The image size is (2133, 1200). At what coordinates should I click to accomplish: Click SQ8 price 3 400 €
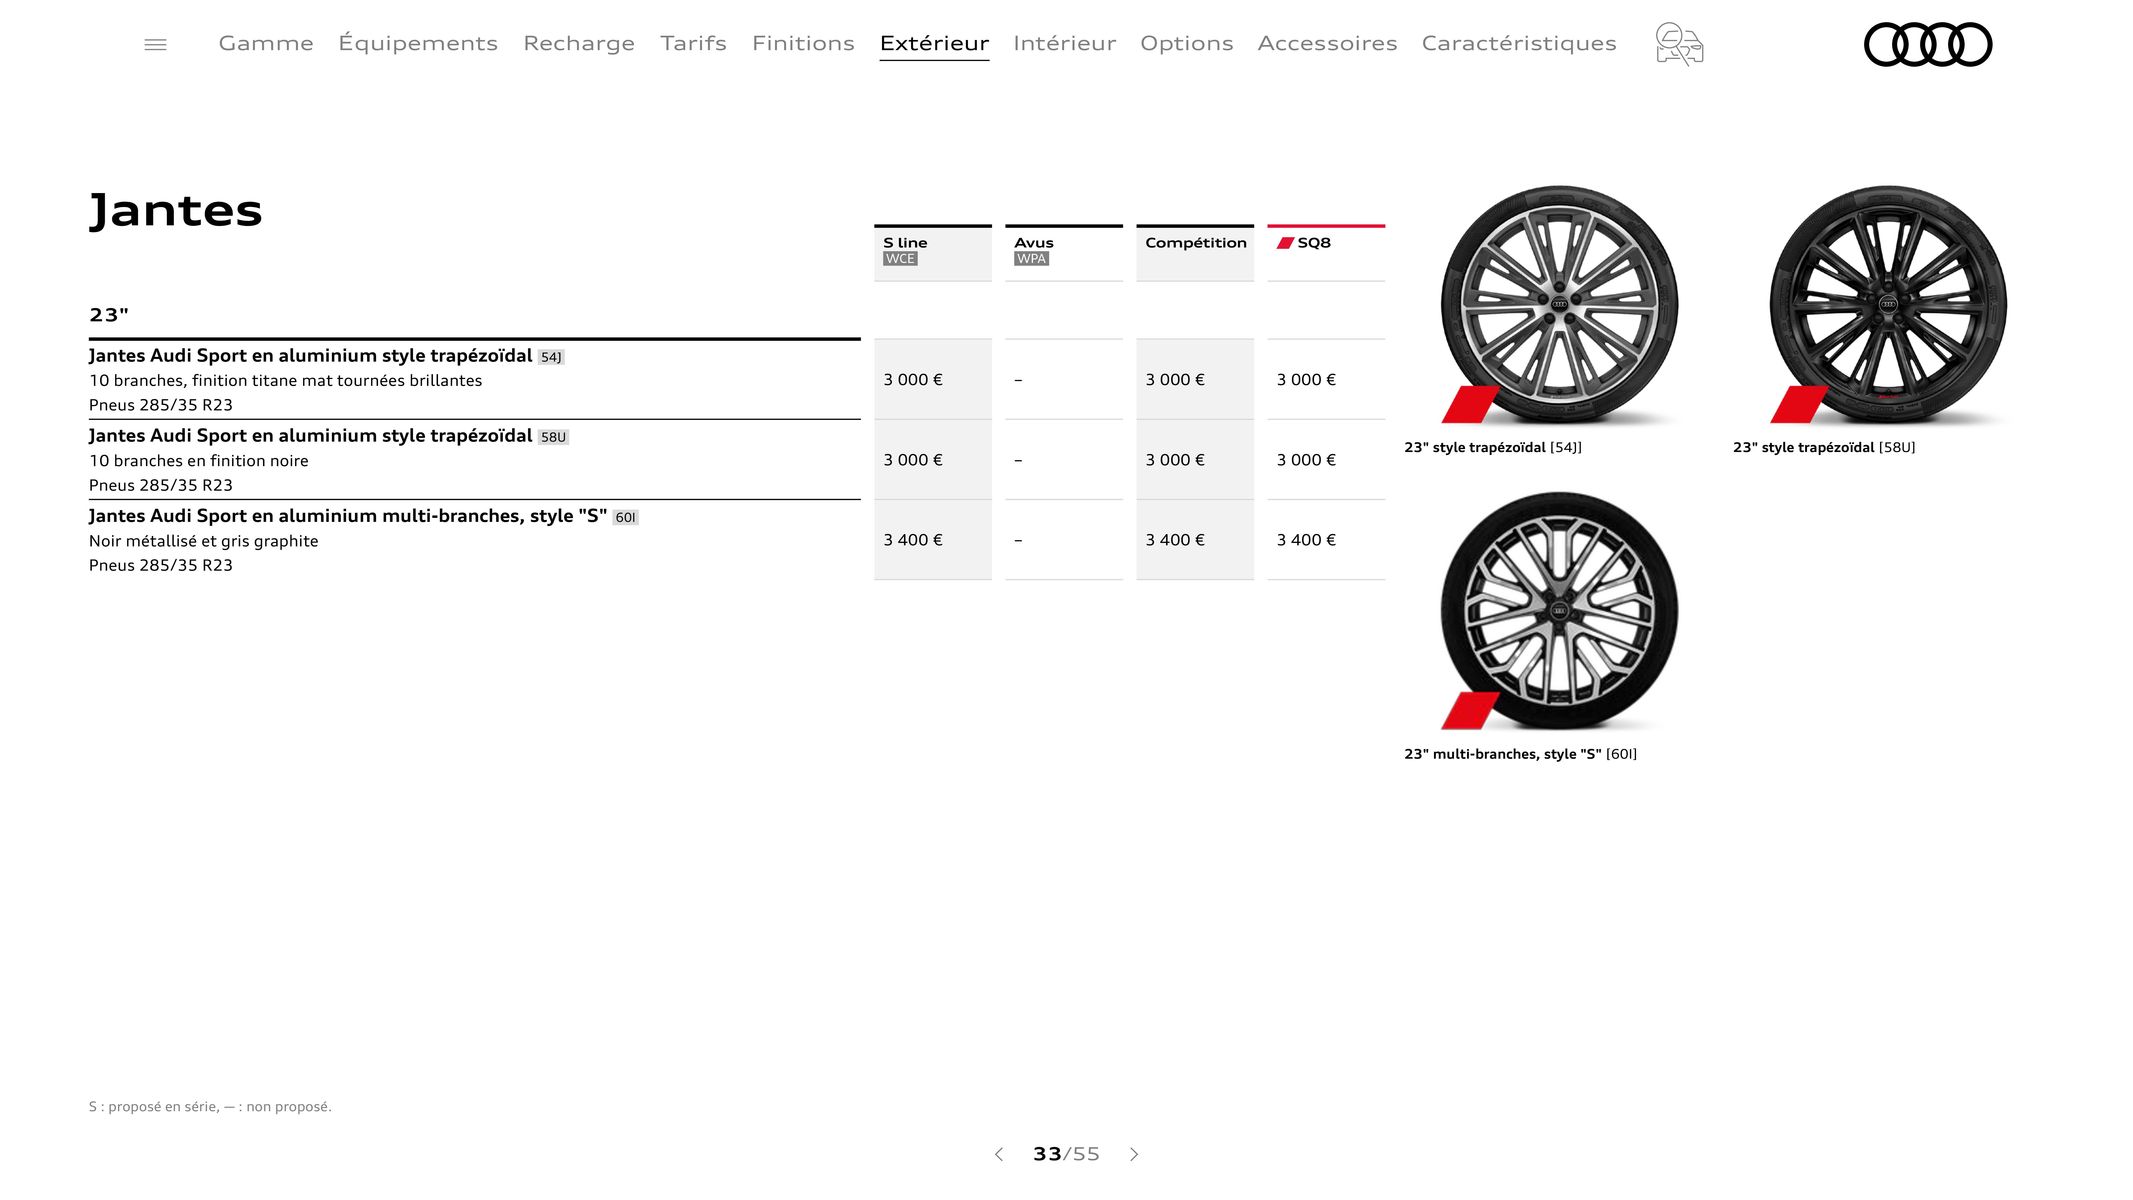click(1306, 540)
